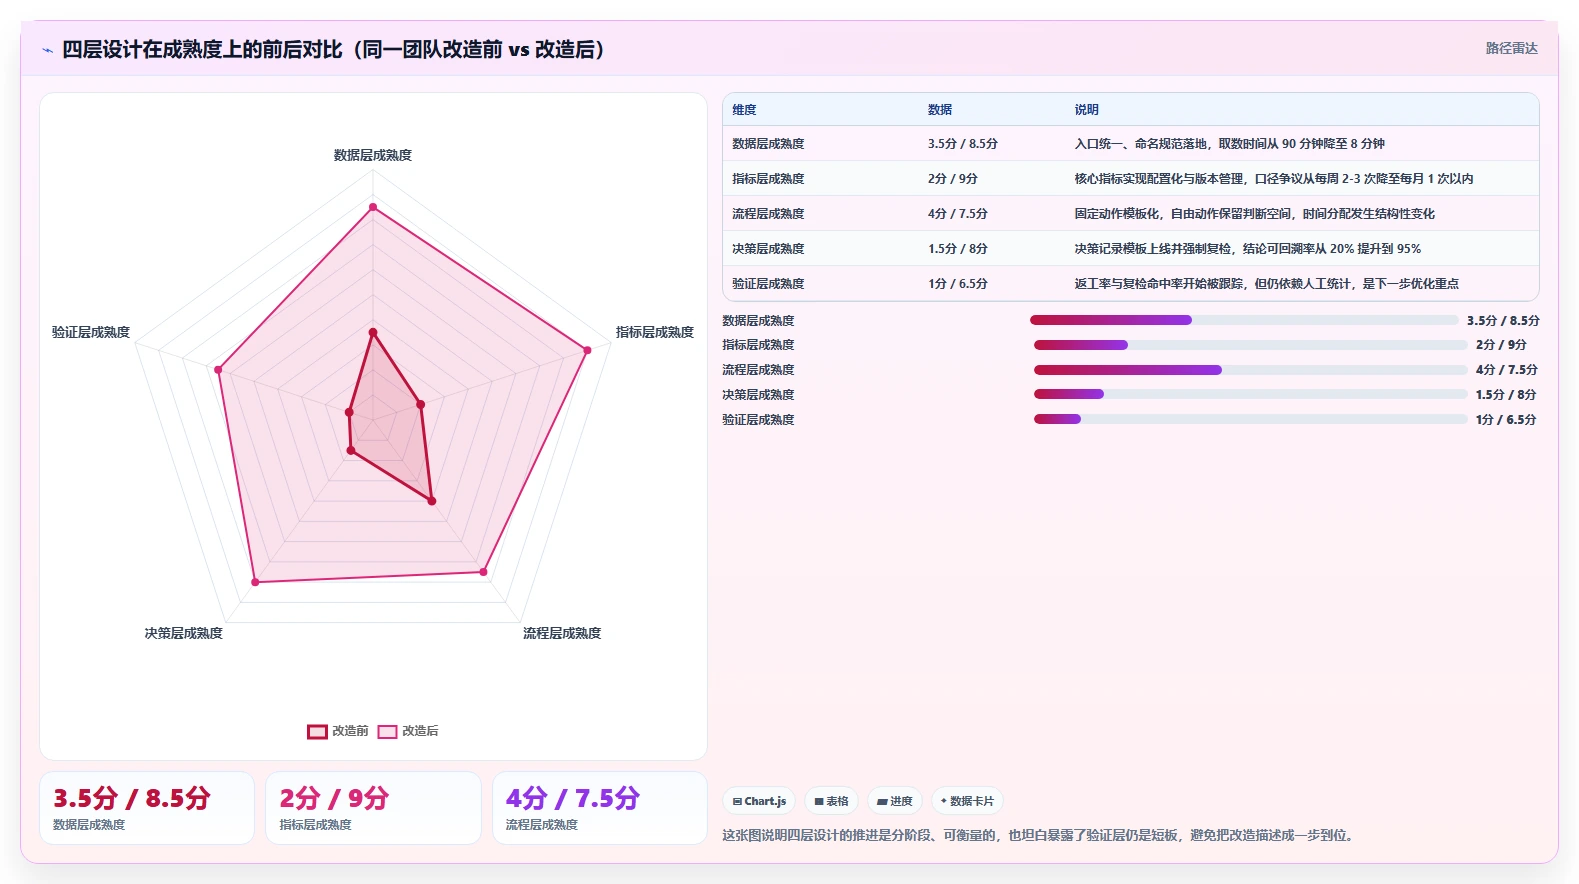Click the 维度 table column header

[x=744, y=110]
